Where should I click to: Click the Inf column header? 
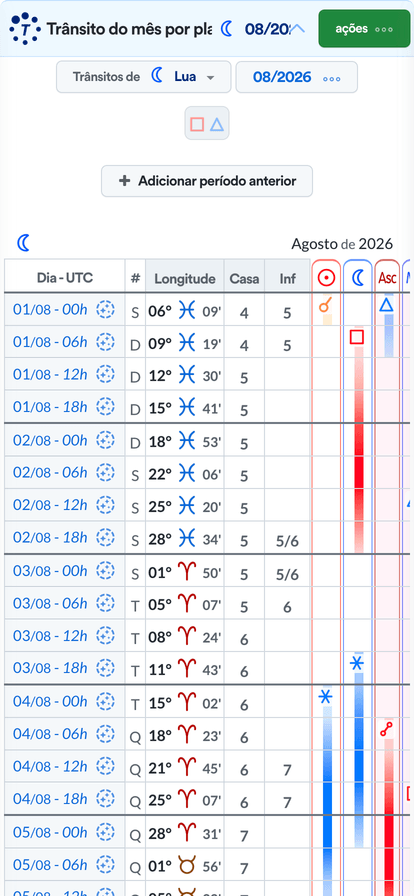coord(288,278)
